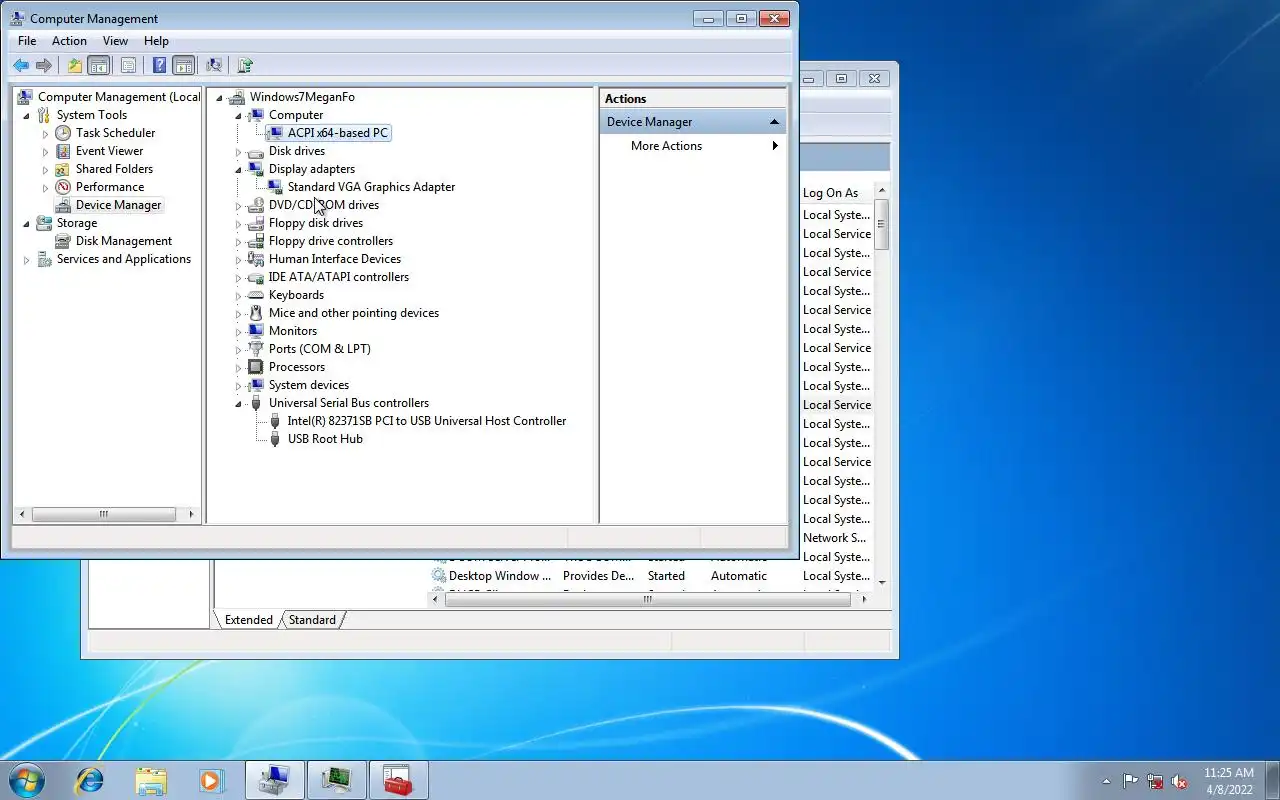Click the Up one level folder icon
The width and height of the screenshot is (1280, 800).
click(75, 66)
